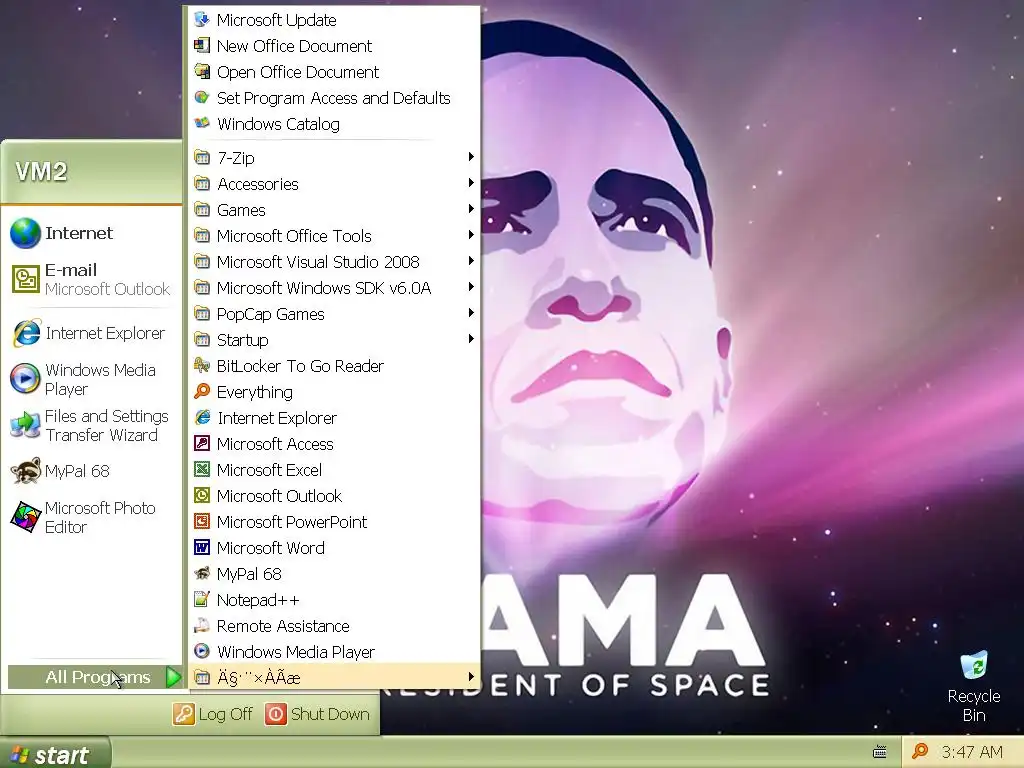Open the Startup folder entry
The height and width of the screenshot is (768, 1024).
pos(334,340)
